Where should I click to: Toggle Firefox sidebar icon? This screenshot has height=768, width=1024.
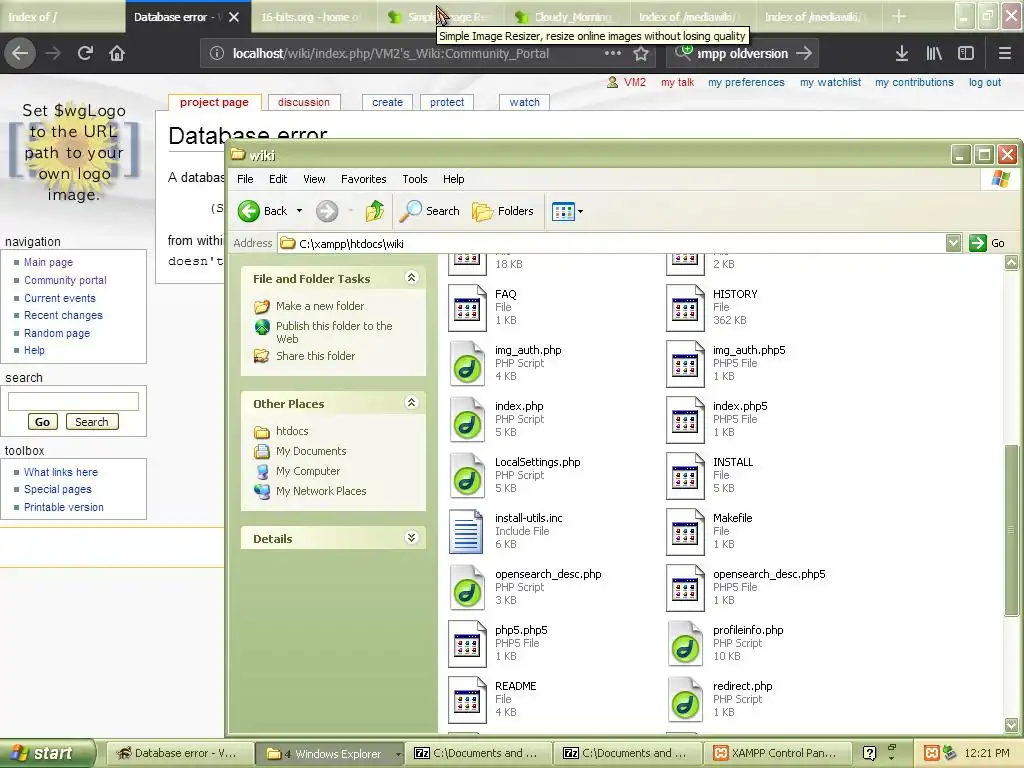[x=966, y=54]
